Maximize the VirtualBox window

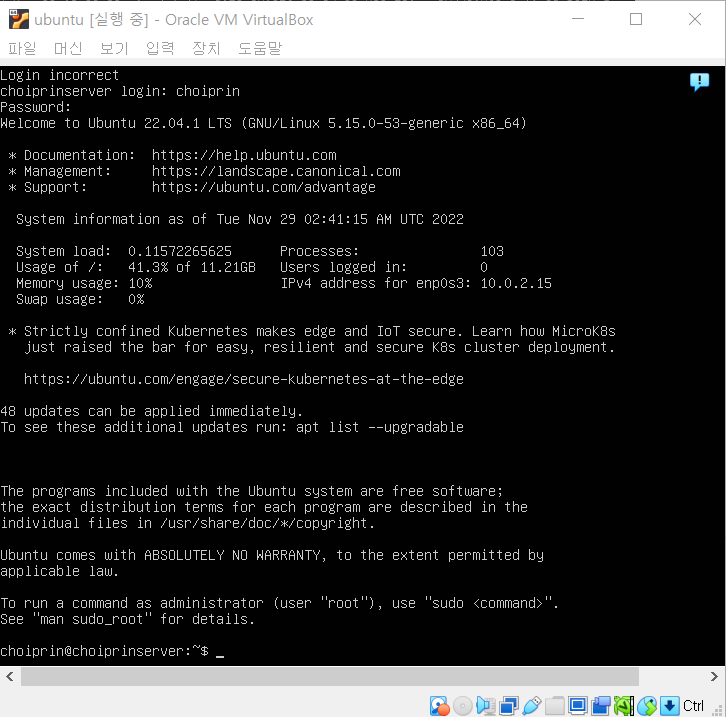[x=636, y=19]
